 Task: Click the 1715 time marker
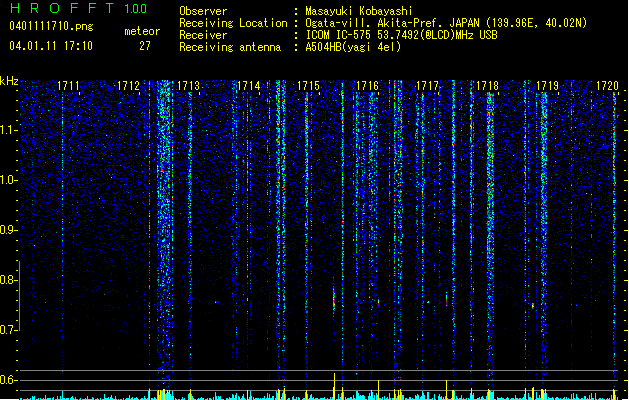(308, 86)
